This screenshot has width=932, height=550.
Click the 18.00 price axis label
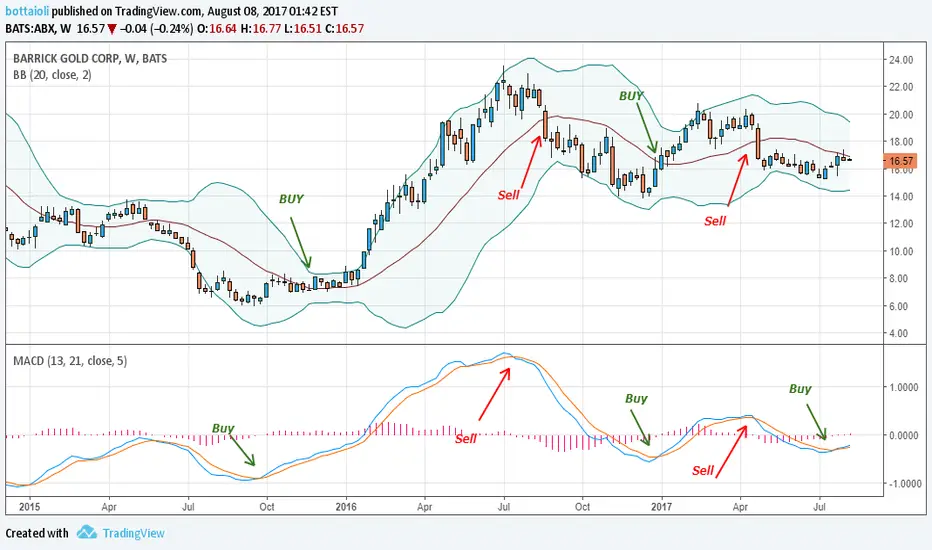pos(901,142)
